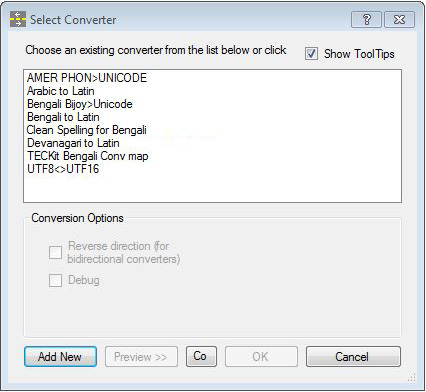Select UTF8<>UTF16 converter
Viewport: 426px width, 392px height.
coord(63,169)
